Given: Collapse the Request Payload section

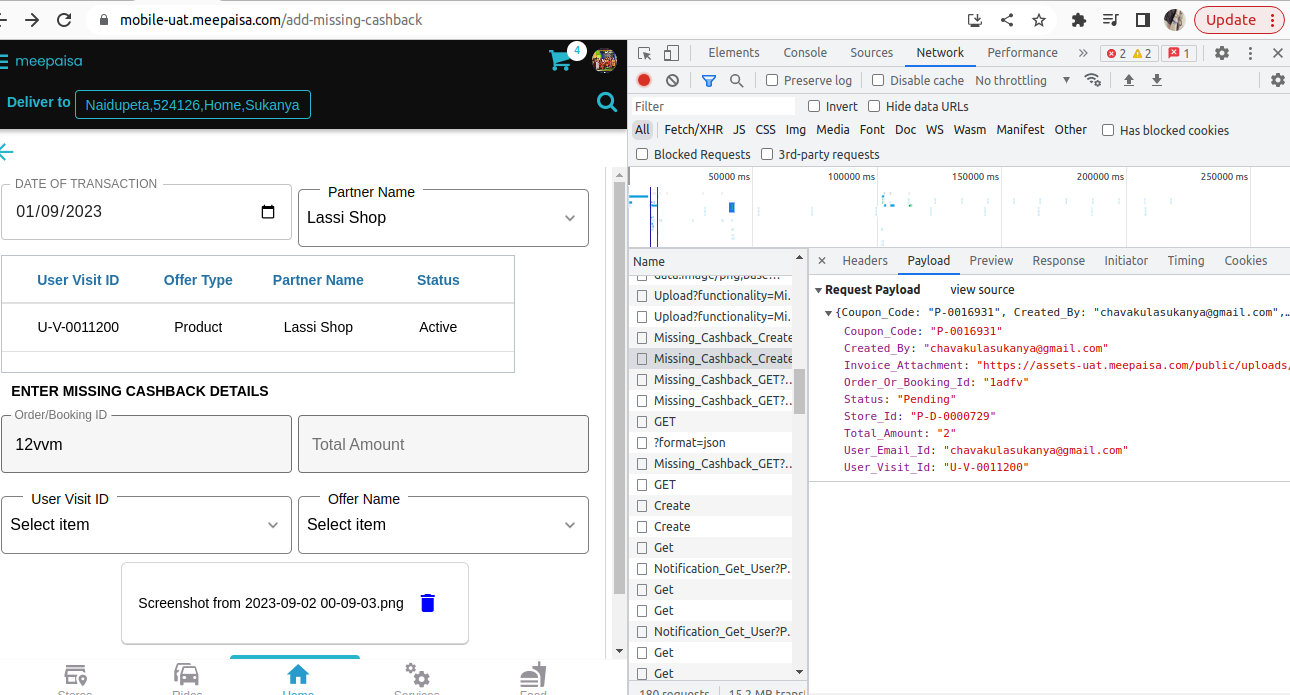Looking at the screenshot, I should pyautogui.click(x=818, y=290).
